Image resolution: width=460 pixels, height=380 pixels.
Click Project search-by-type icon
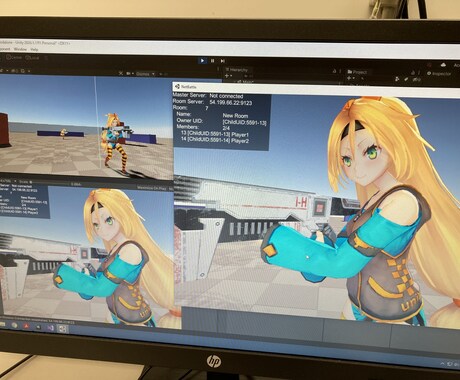coord(397,79)
